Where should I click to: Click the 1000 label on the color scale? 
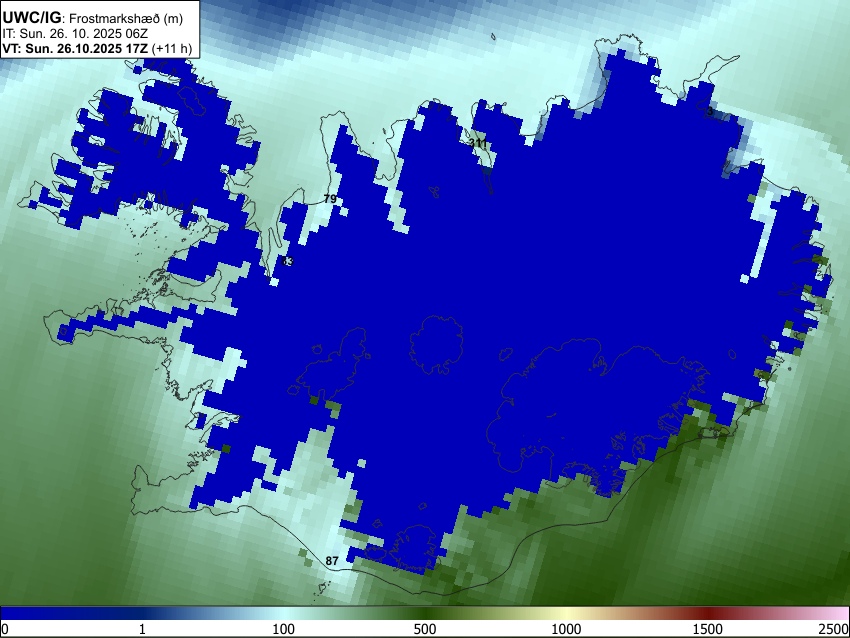(566, 629)
